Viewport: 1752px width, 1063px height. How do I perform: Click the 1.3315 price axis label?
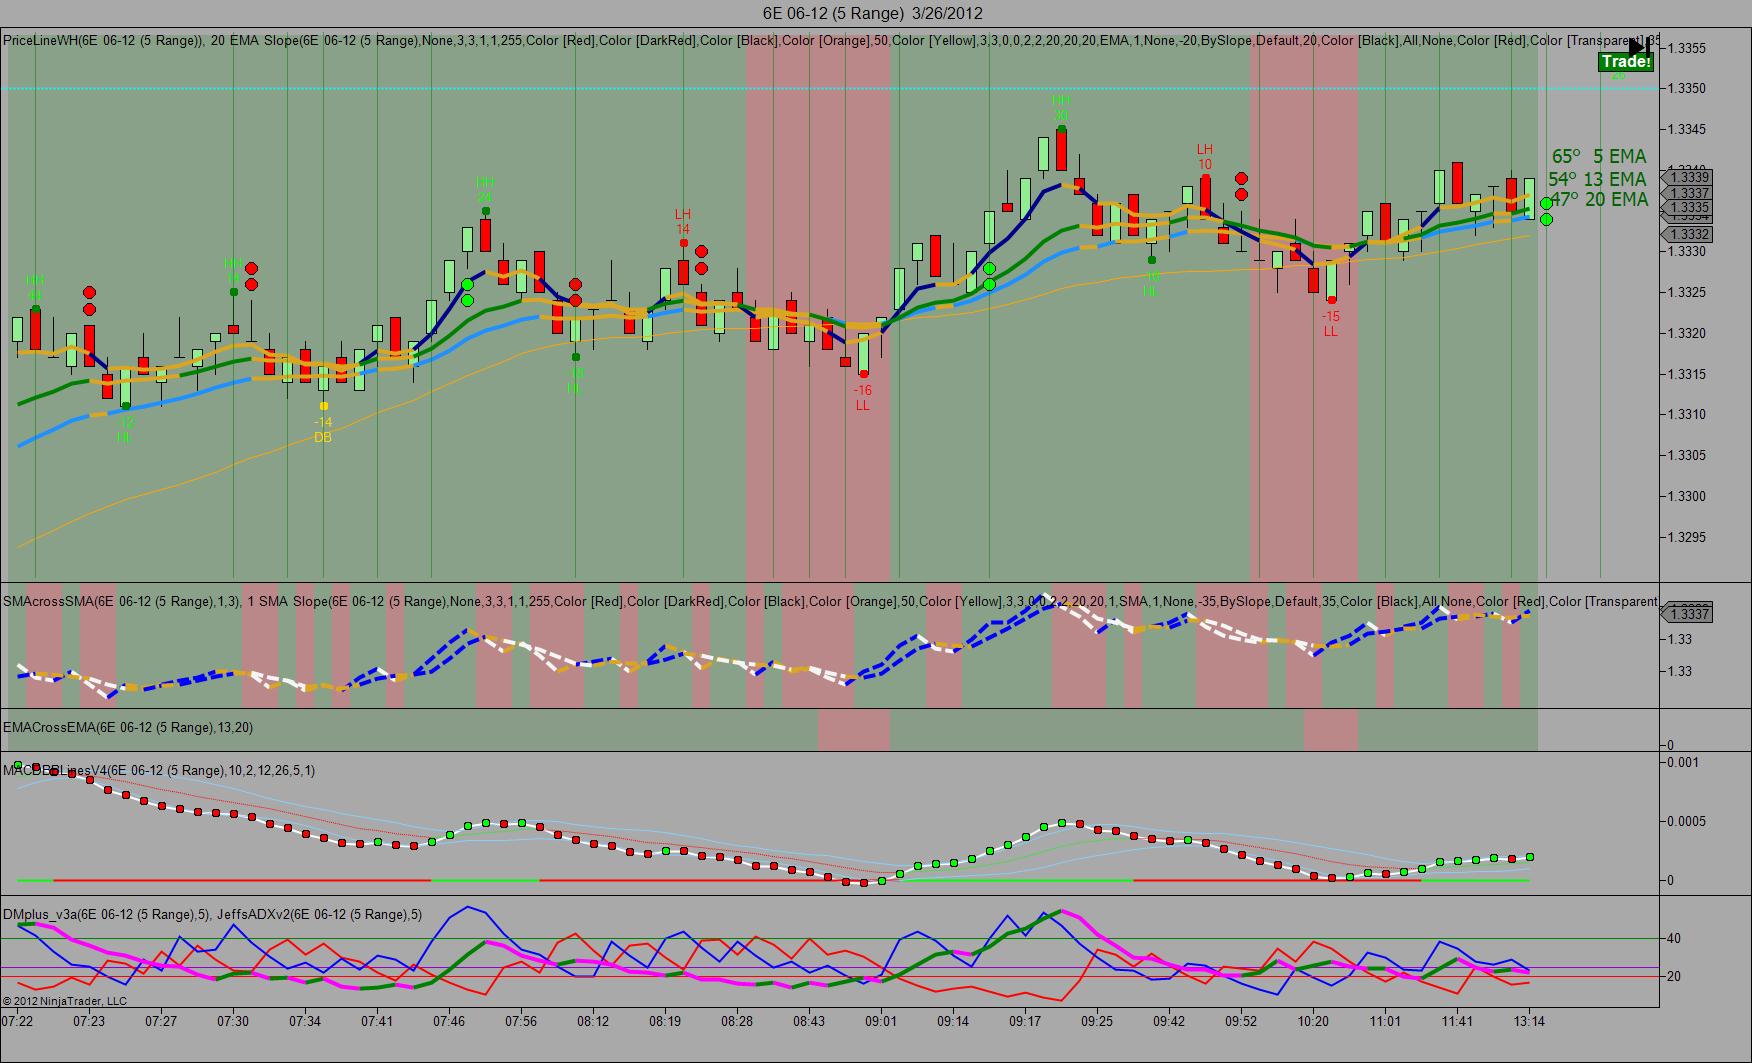tap(1686, 374)
